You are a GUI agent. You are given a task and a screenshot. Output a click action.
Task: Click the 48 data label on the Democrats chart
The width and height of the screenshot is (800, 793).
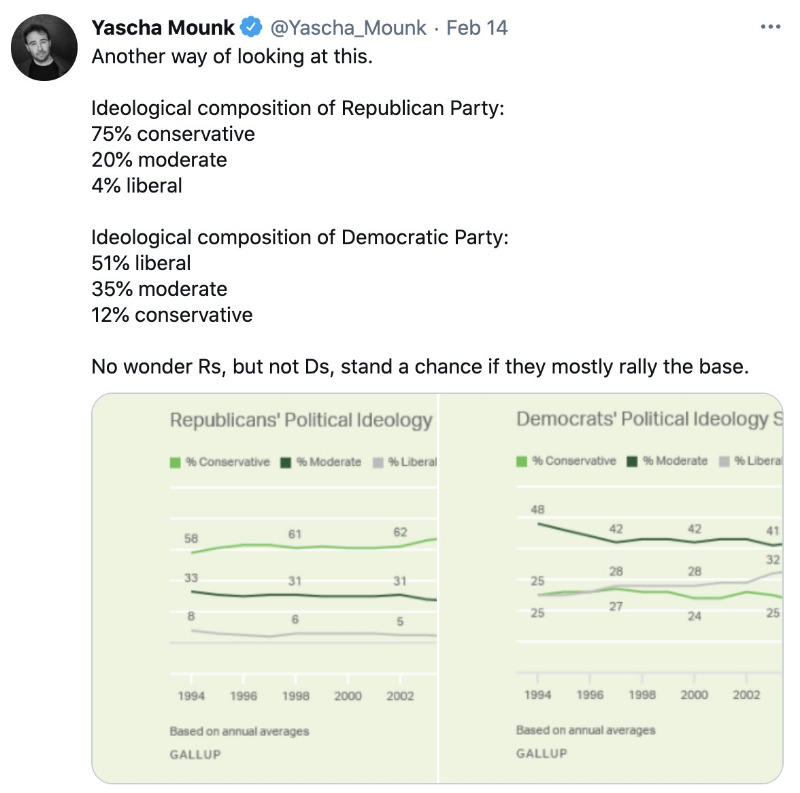[x=536, y=509]
